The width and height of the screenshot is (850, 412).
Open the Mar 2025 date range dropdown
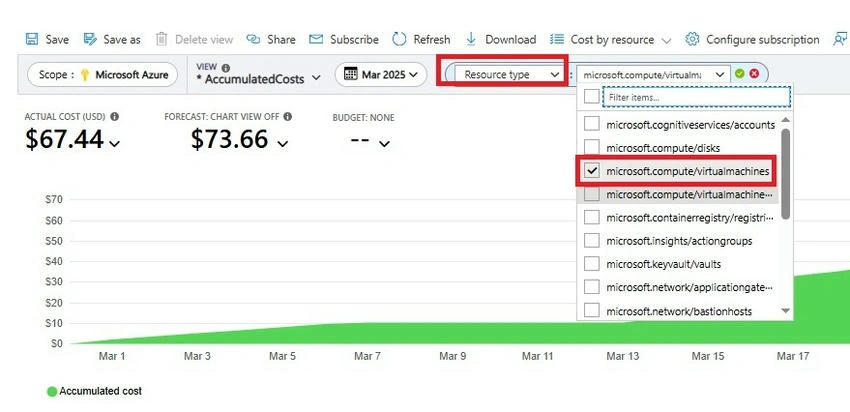382,74
